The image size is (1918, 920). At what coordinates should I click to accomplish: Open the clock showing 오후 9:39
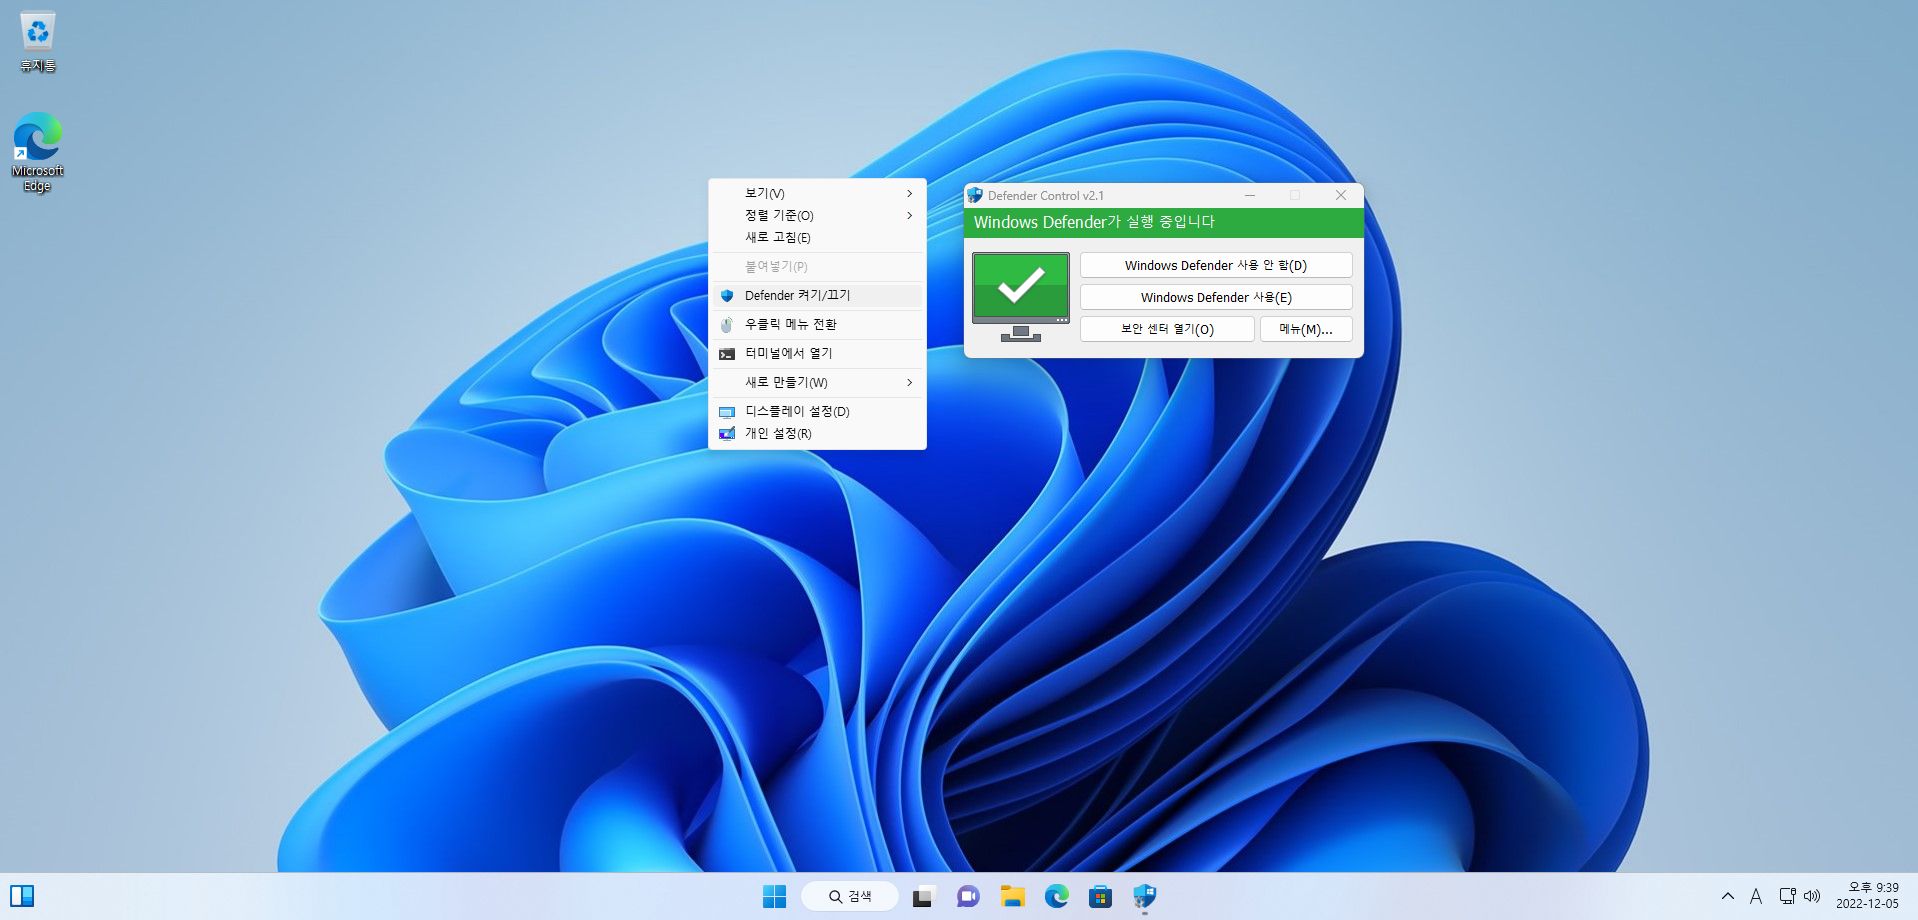(x=1867, y=896)
